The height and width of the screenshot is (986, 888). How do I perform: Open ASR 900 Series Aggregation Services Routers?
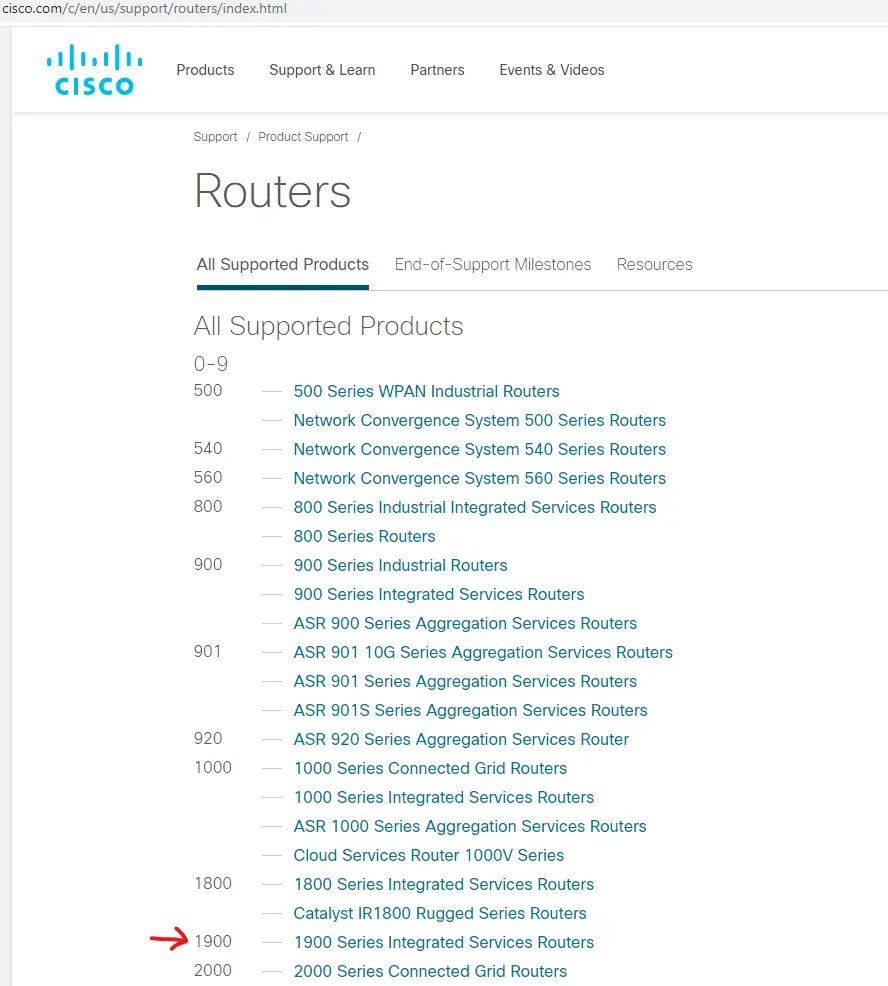click(465, 623)
